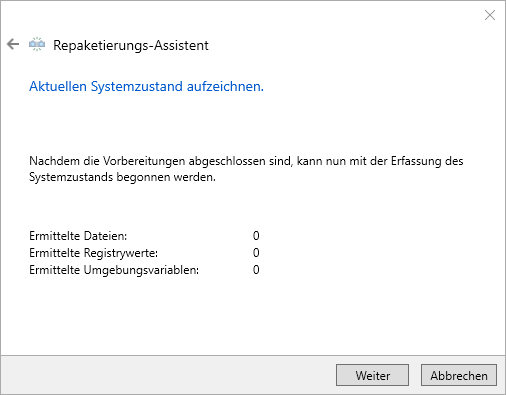Image resolution: width=506 pixels, height=395 pixels.
Task: Click the line Systemzustands begonnen werden
Action: point(122,177)
